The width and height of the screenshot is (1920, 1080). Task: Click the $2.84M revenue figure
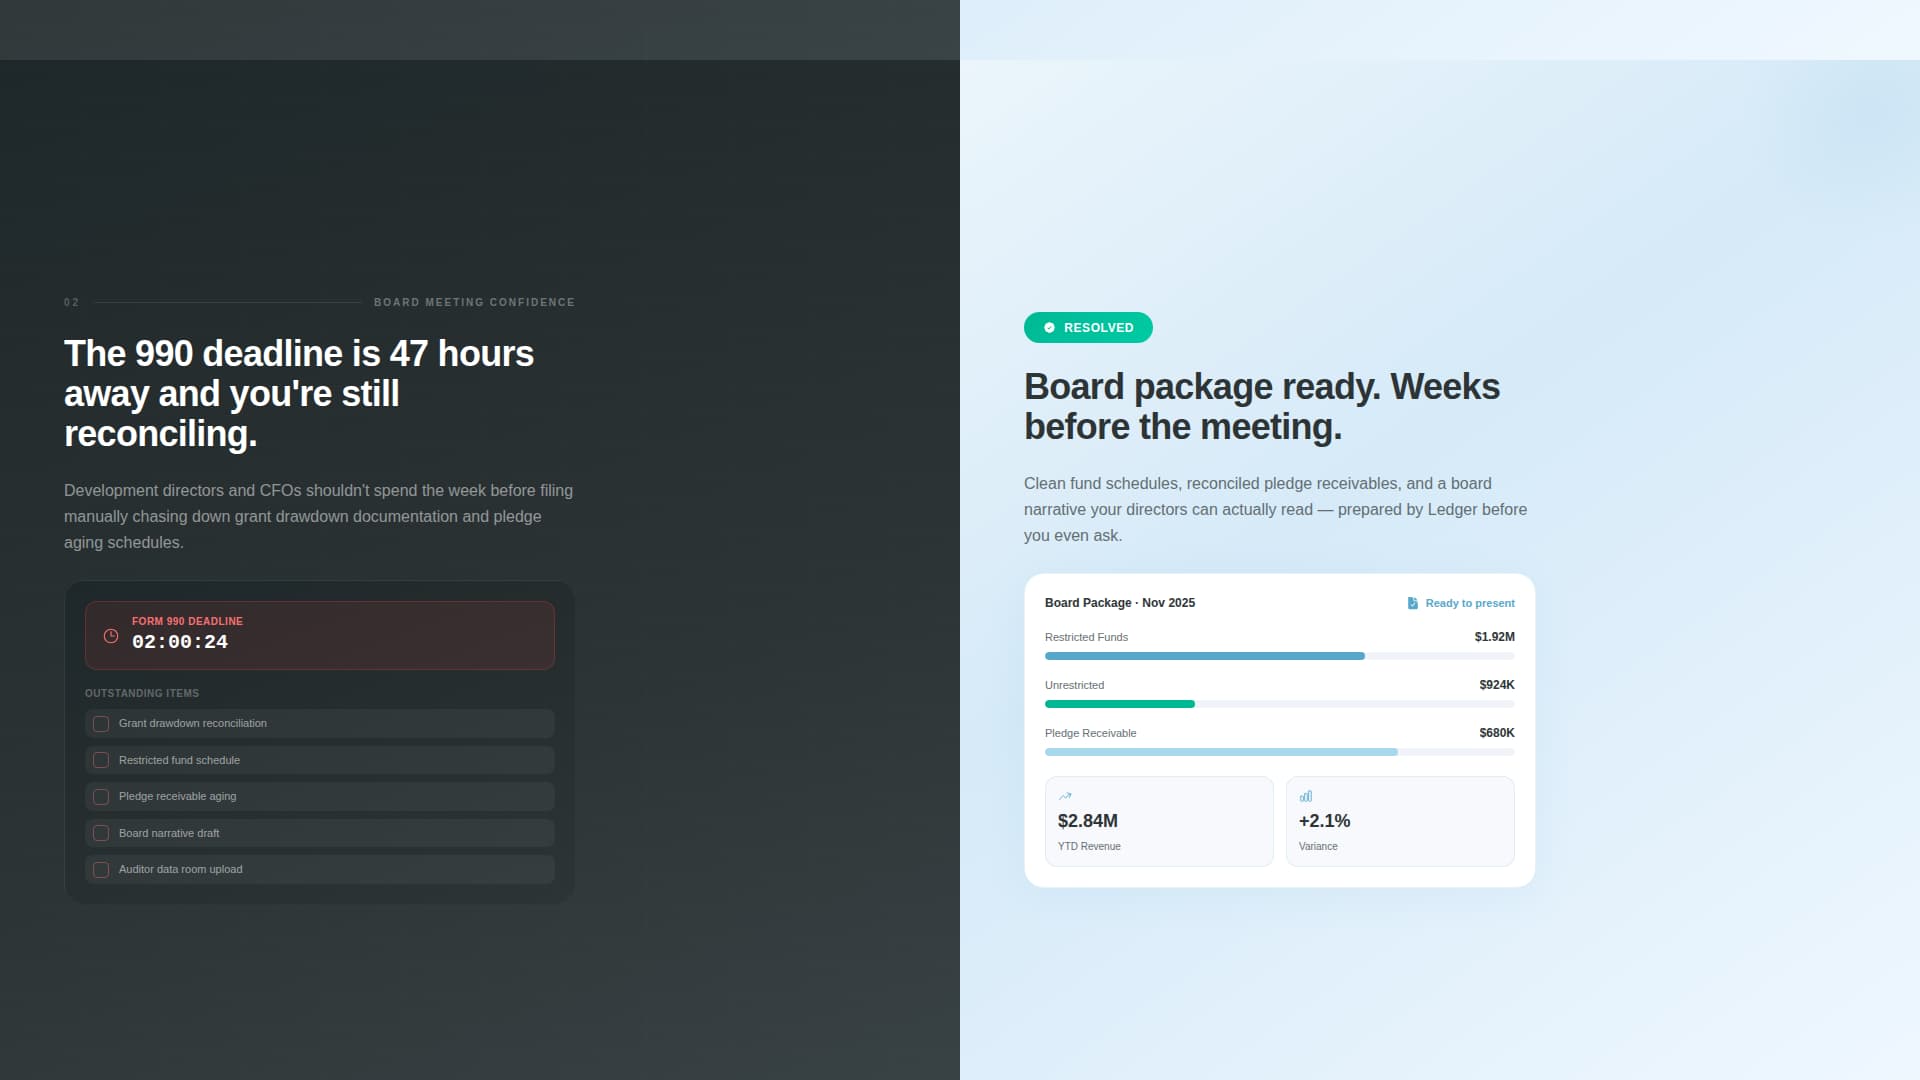tap(1088, 821)
